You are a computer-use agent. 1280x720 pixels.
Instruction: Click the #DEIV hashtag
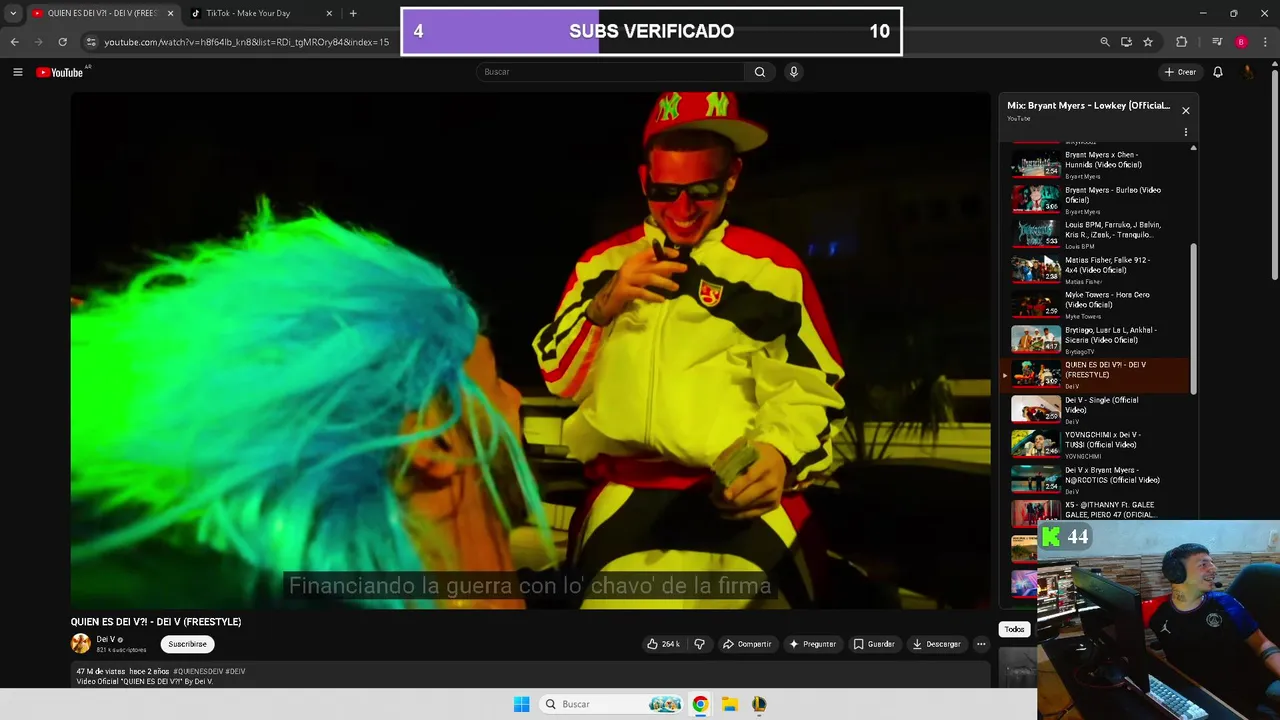click(x=235, y=671)
